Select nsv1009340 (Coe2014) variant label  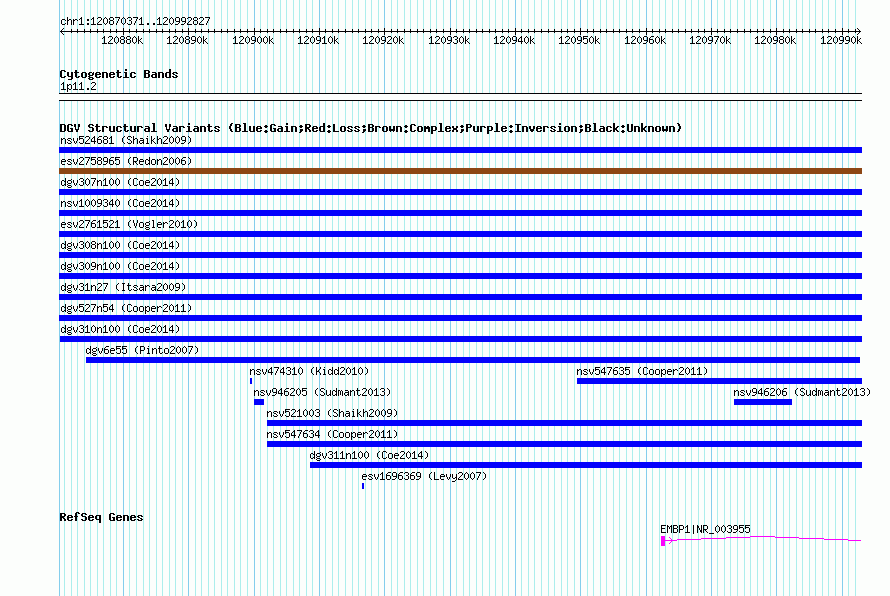[x=120, y=203]
